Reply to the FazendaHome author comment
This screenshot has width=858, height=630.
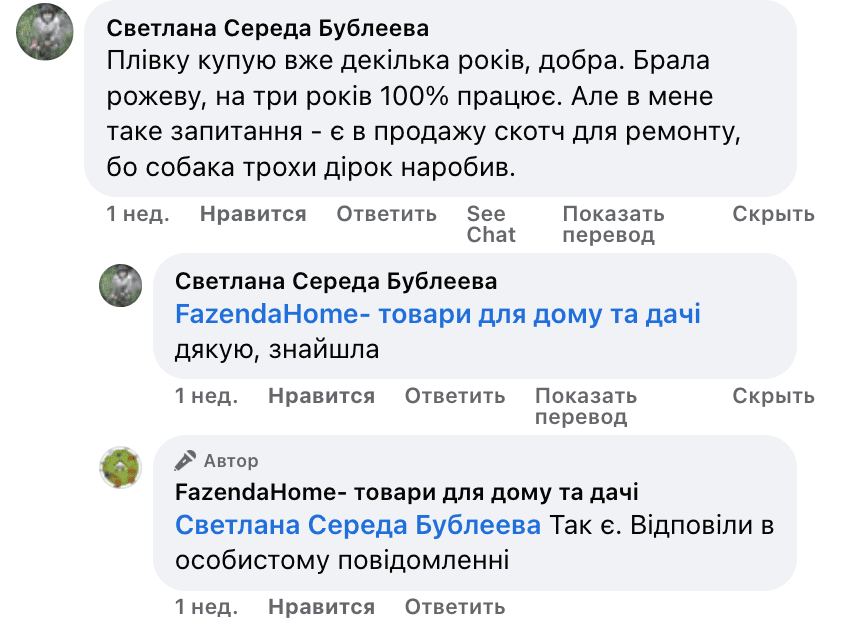455,607
